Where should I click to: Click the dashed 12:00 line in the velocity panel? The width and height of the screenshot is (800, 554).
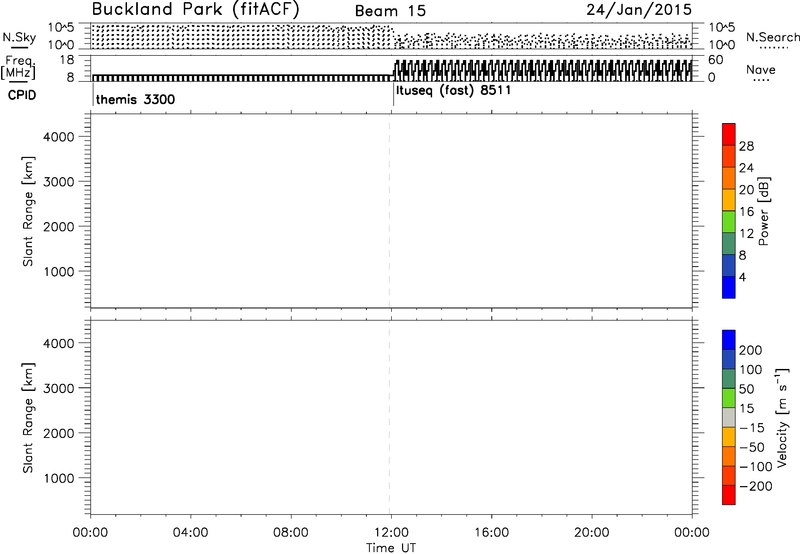pyautogui.click(x=390, y=418)
